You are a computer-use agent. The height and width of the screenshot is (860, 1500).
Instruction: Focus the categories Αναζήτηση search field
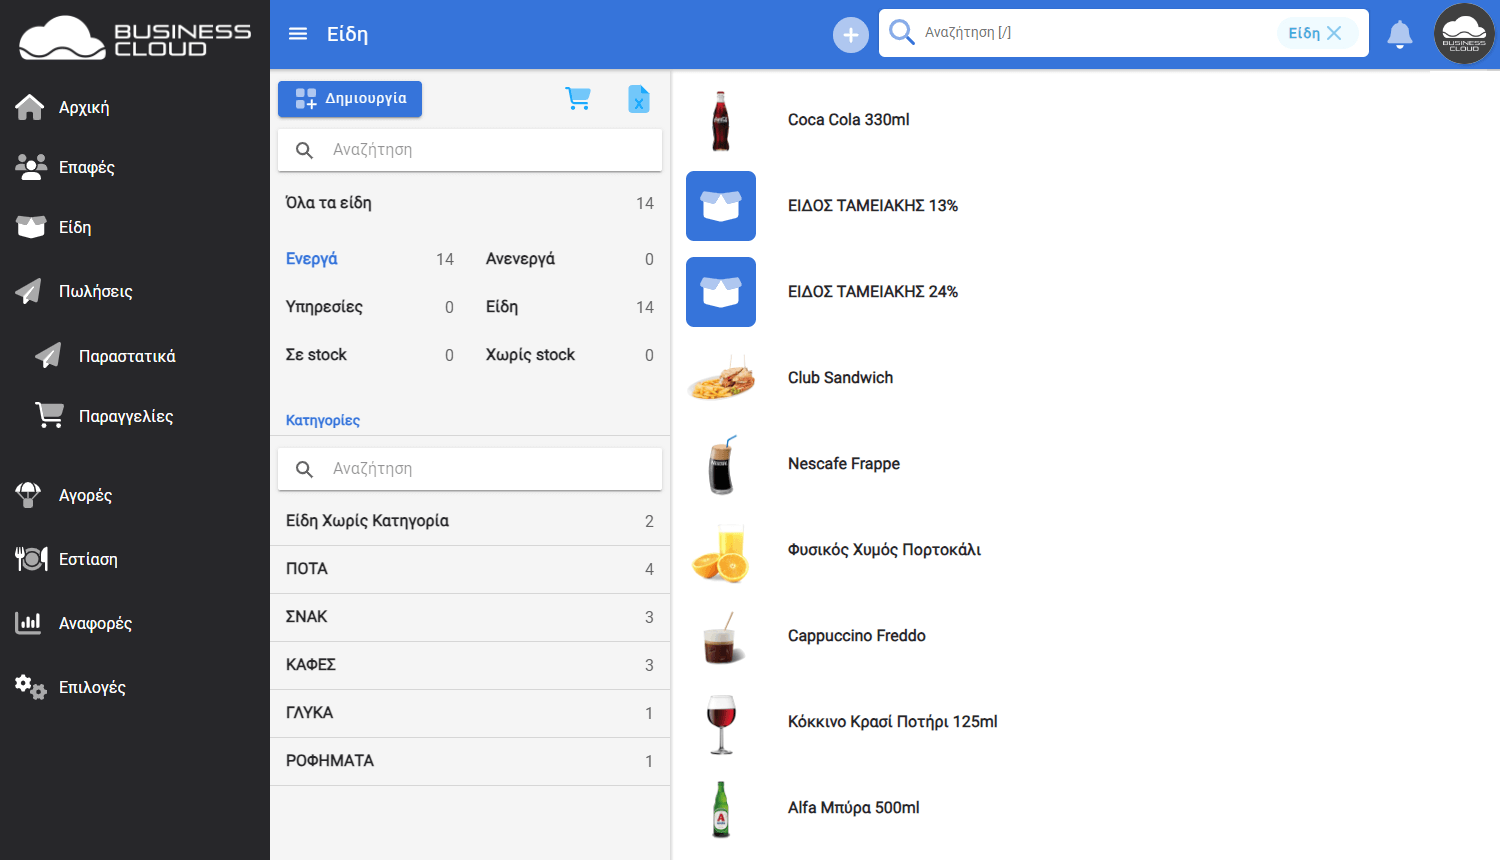(x=470, y=469)
